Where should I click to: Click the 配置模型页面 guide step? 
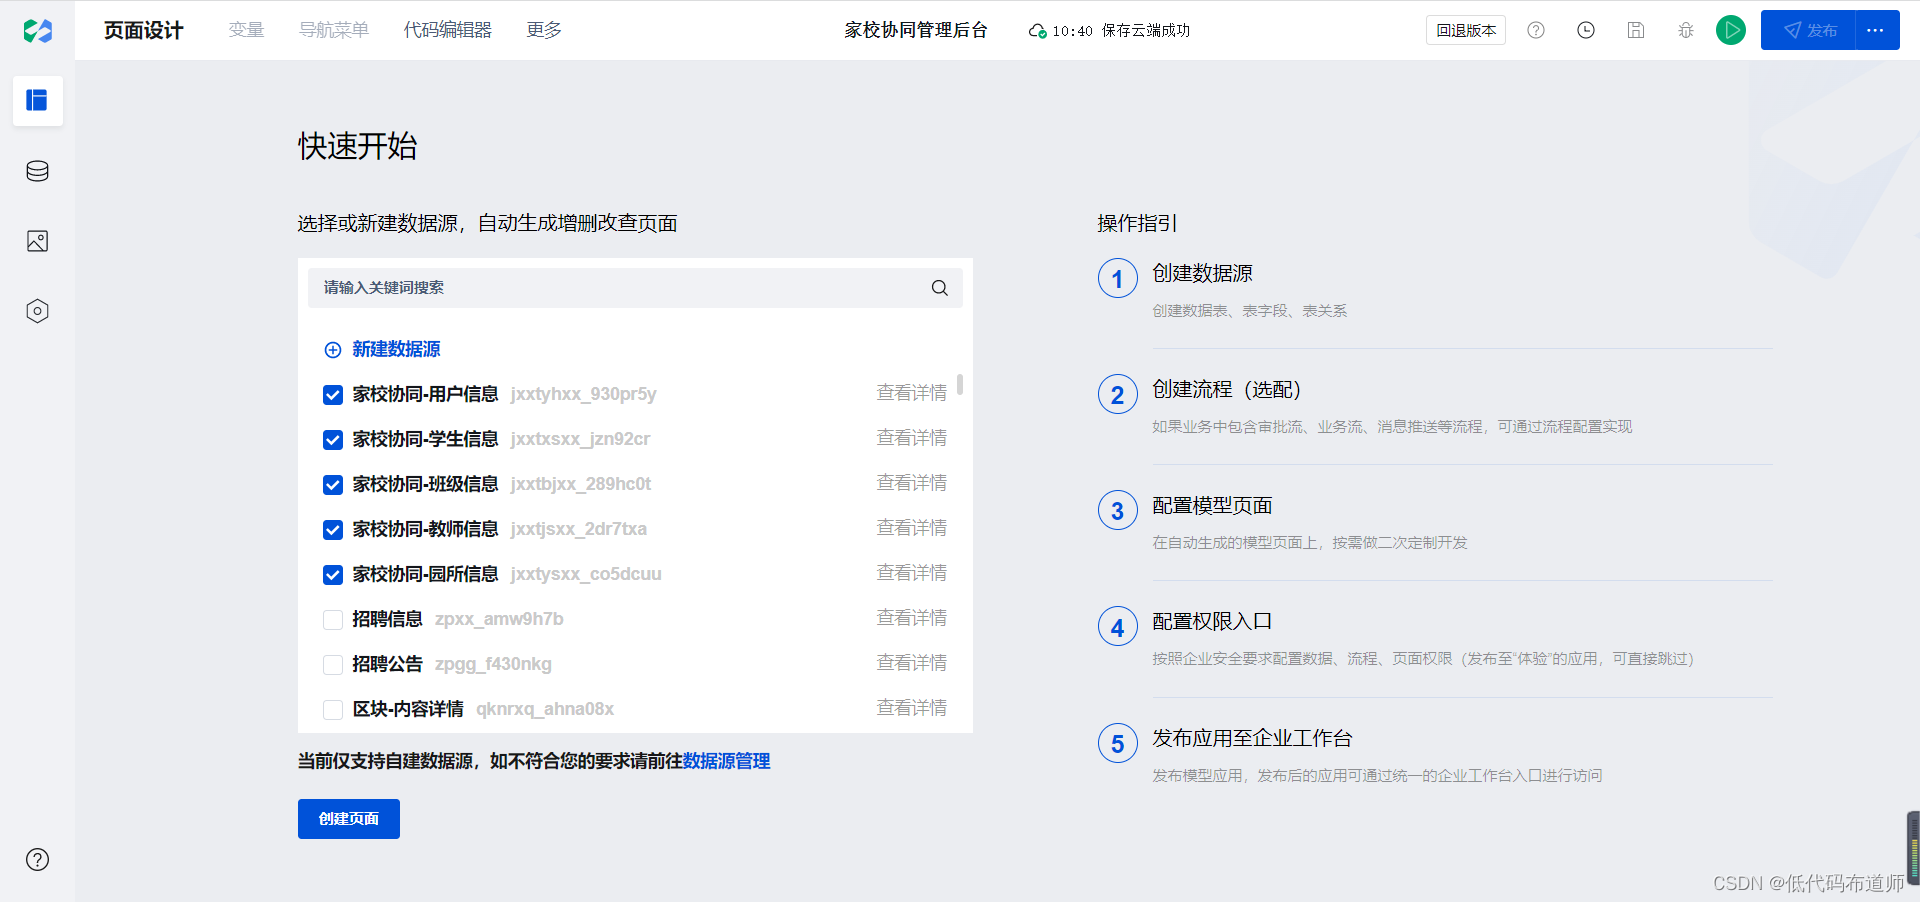(1212, 505)
